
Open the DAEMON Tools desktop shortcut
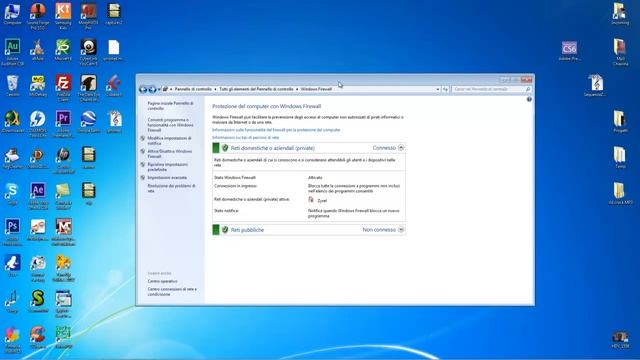click(38, 124)
